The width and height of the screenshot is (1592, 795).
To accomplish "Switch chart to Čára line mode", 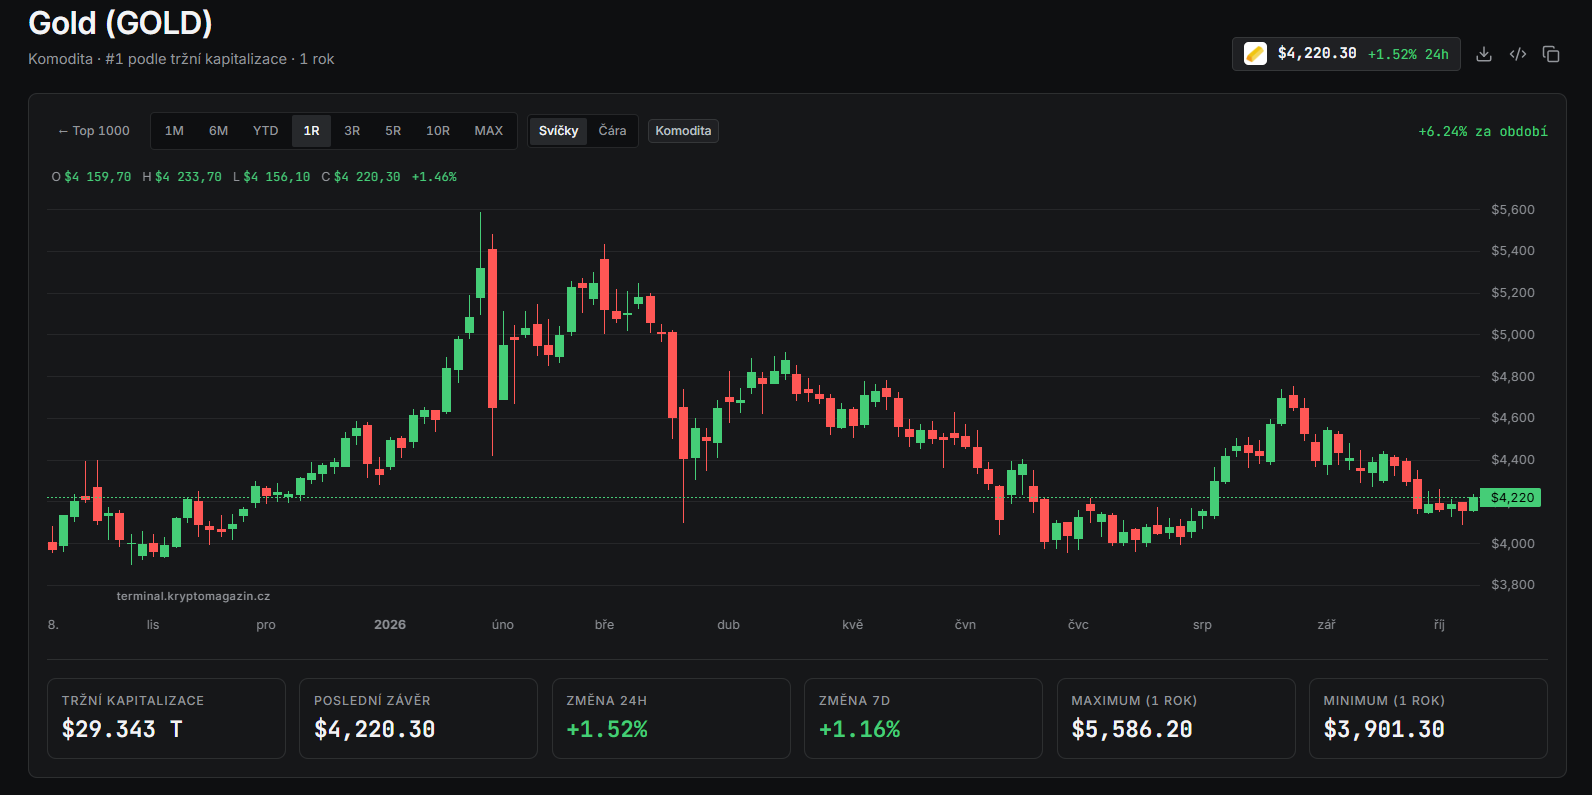I will [x=613, y=131].
